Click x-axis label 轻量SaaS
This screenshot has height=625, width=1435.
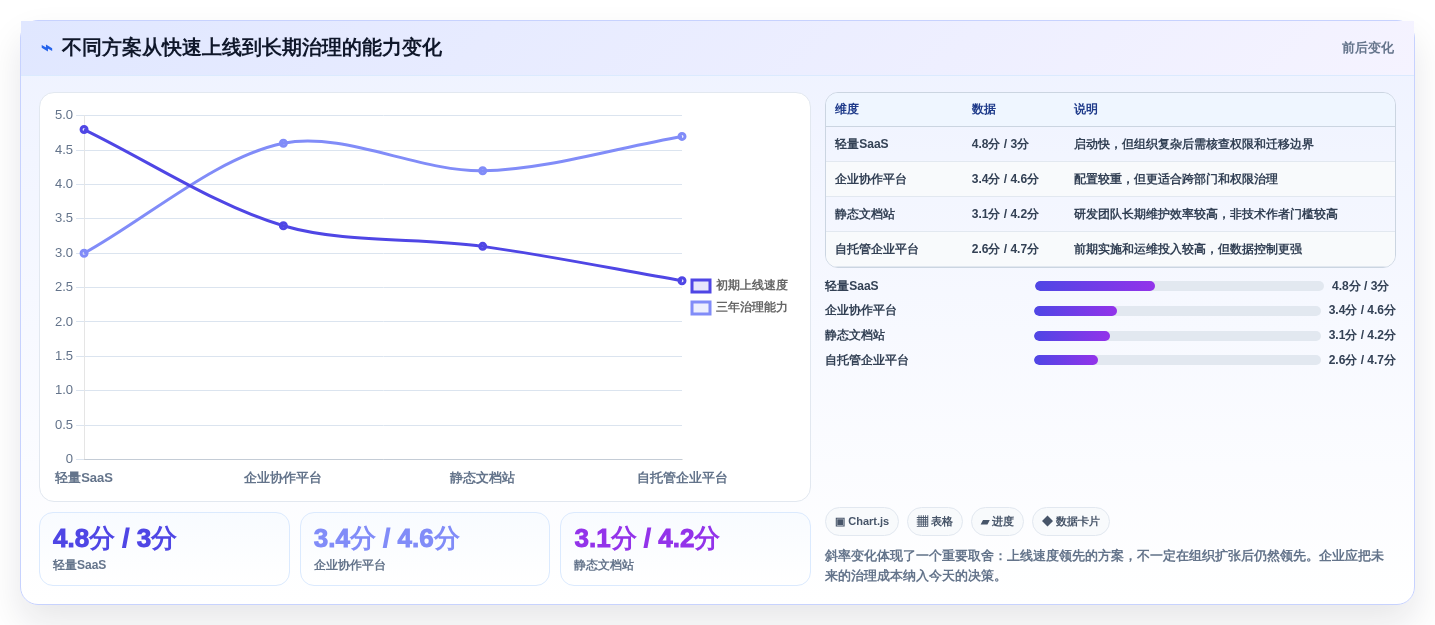tap(84, 478)
